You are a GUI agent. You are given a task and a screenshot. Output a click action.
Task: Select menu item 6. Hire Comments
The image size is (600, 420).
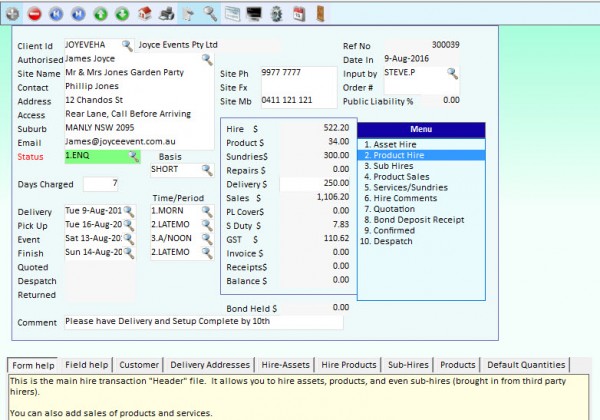421,198
